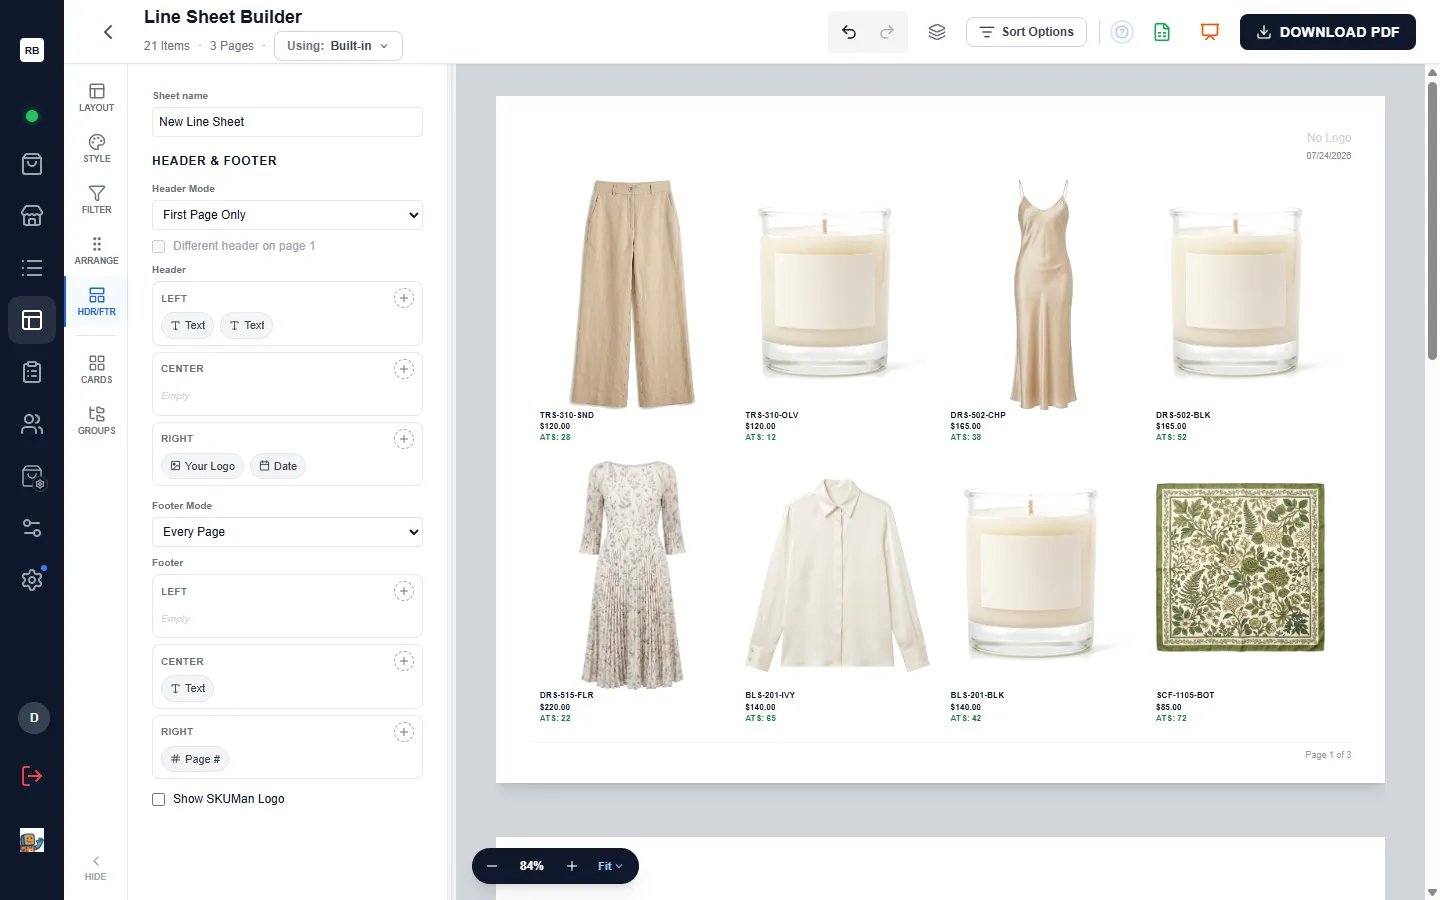The image size is (1440, 900).
Task: Zoom out with the minus button
Action: click(492, 866)
